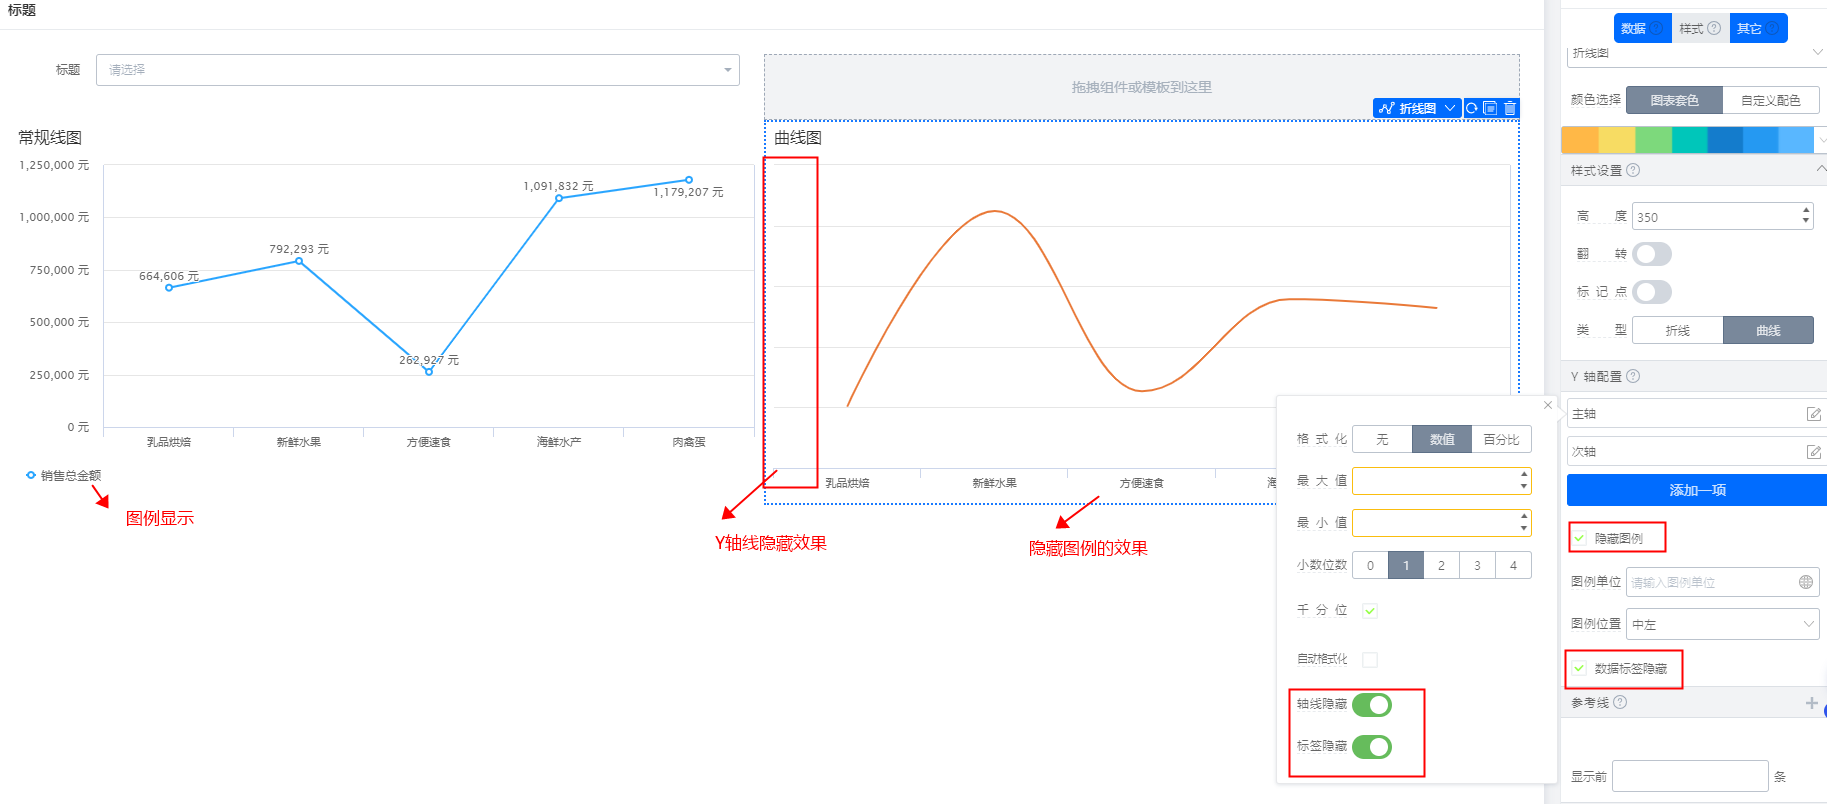Uncheck the 千分位 checkbox
Screen dimensions: 1827x804
coord(1370,611)
